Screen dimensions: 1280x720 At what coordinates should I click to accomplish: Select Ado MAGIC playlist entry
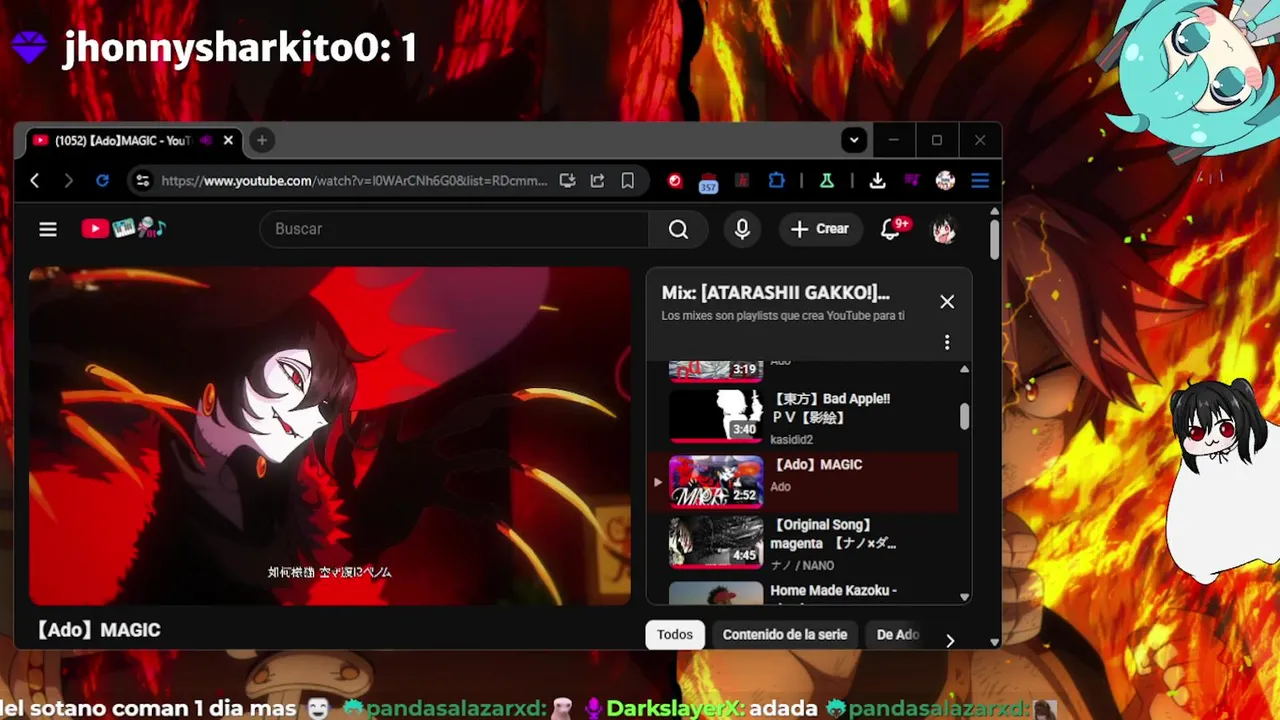click(807, 482)
